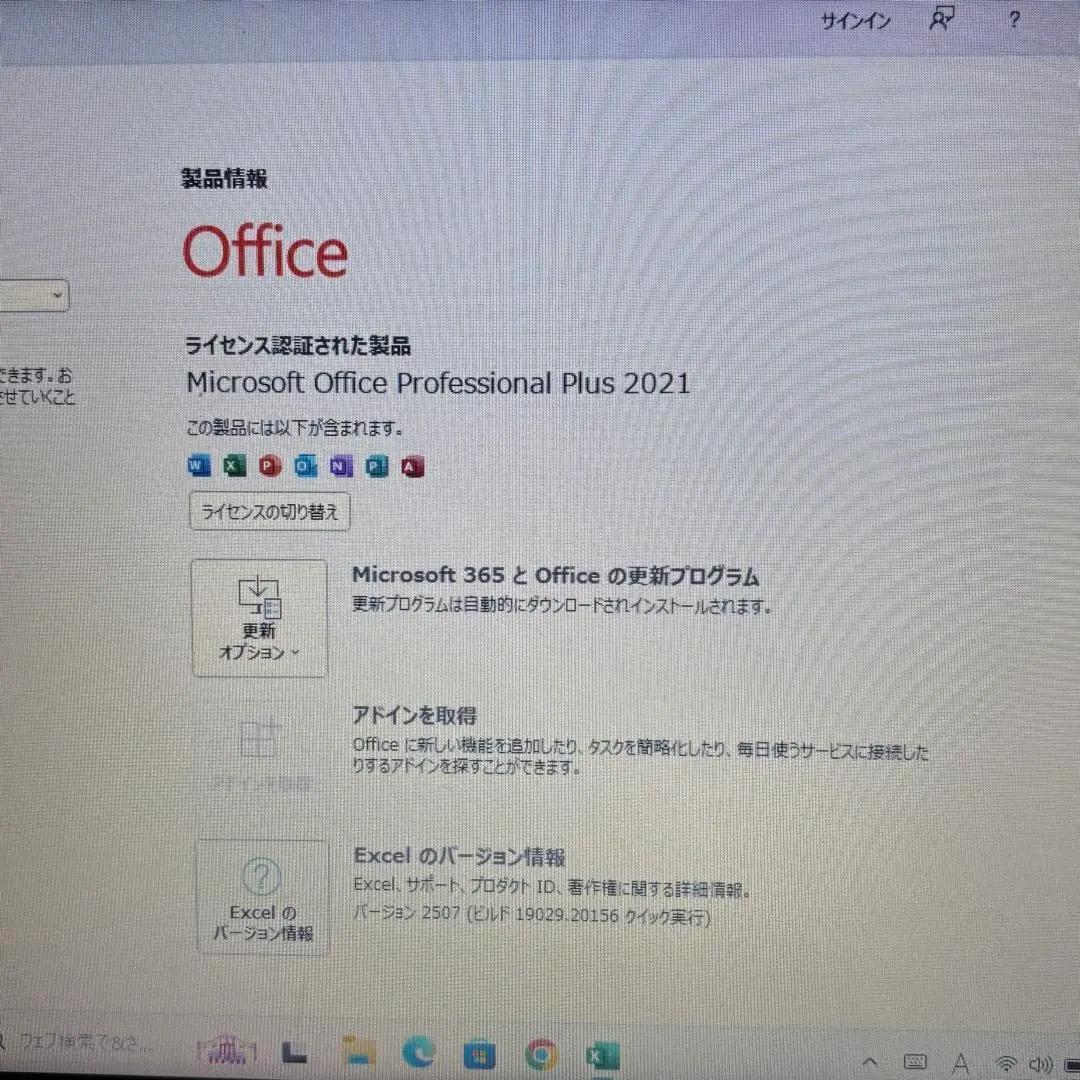Click the Publisher icon

tap(375, 466)
